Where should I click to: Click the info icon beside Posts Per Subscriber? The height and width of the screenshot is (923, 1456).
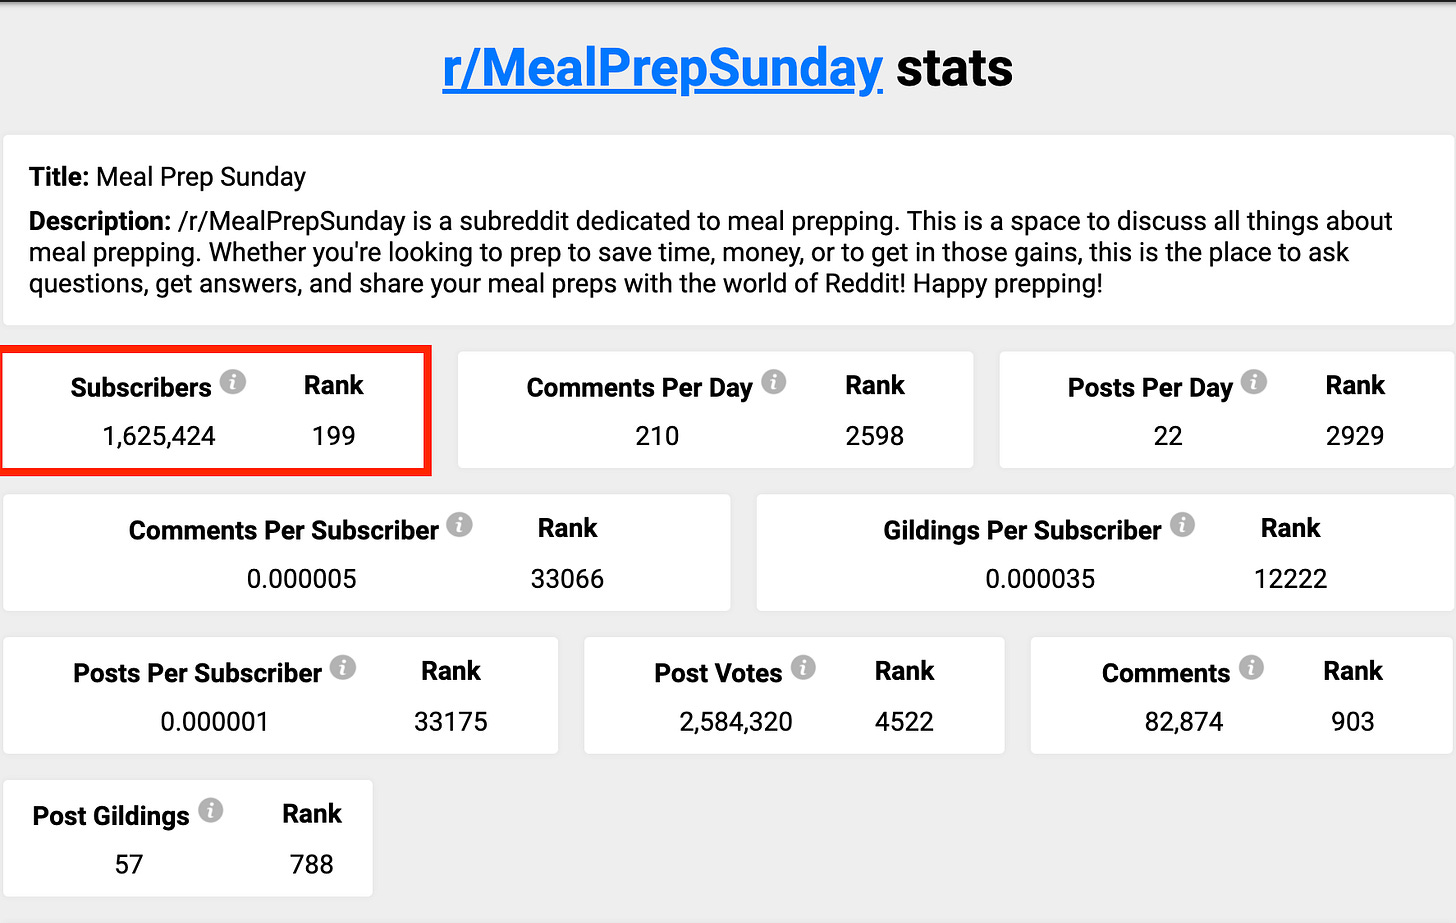[x=343, y=668]
